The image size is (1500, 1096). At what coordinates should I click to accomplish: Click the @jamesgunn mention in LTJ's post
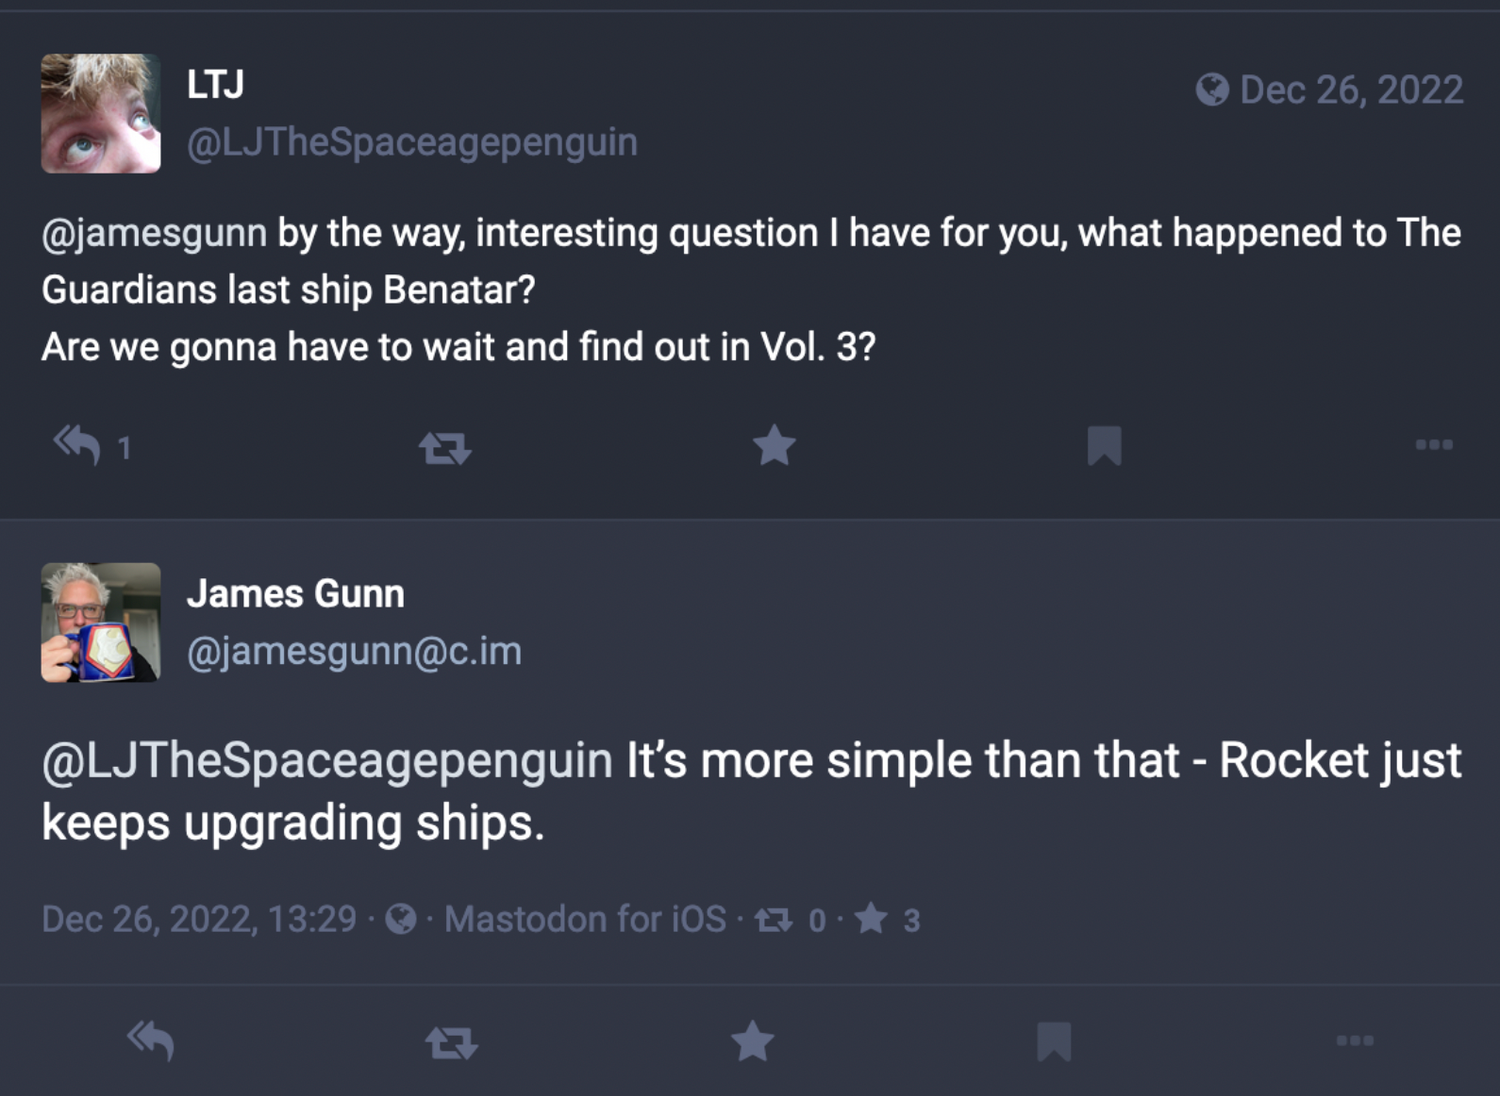(x=154, y=233)
